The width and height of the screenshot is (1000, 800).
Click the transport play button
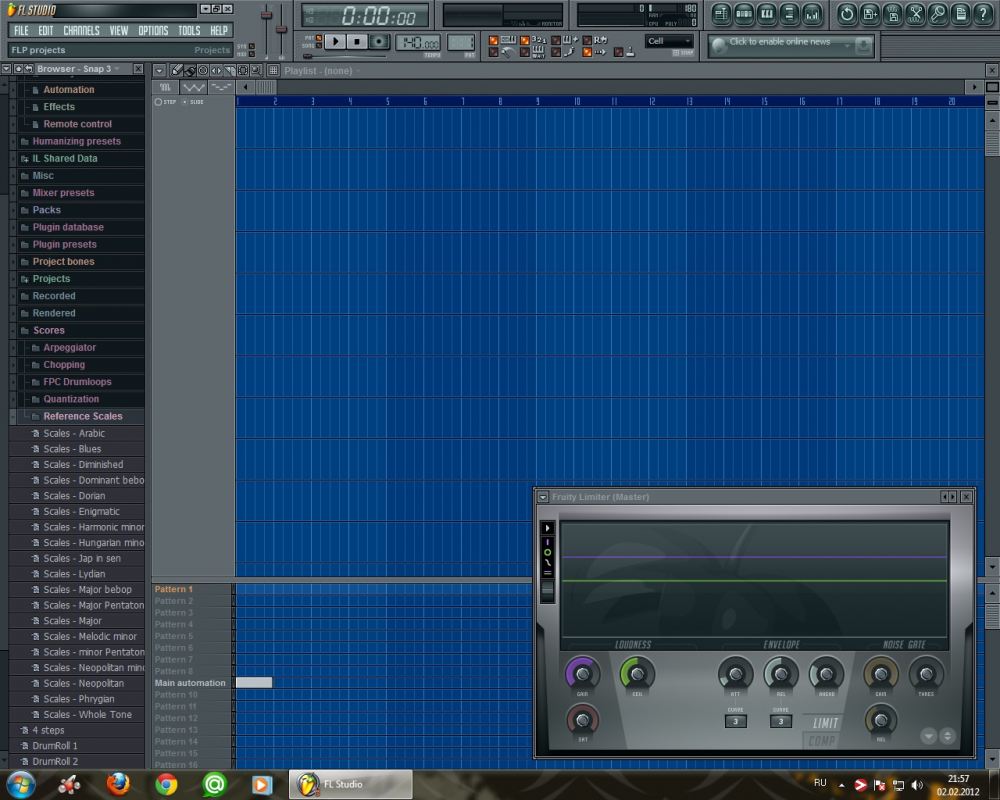(x=335, y=42)
